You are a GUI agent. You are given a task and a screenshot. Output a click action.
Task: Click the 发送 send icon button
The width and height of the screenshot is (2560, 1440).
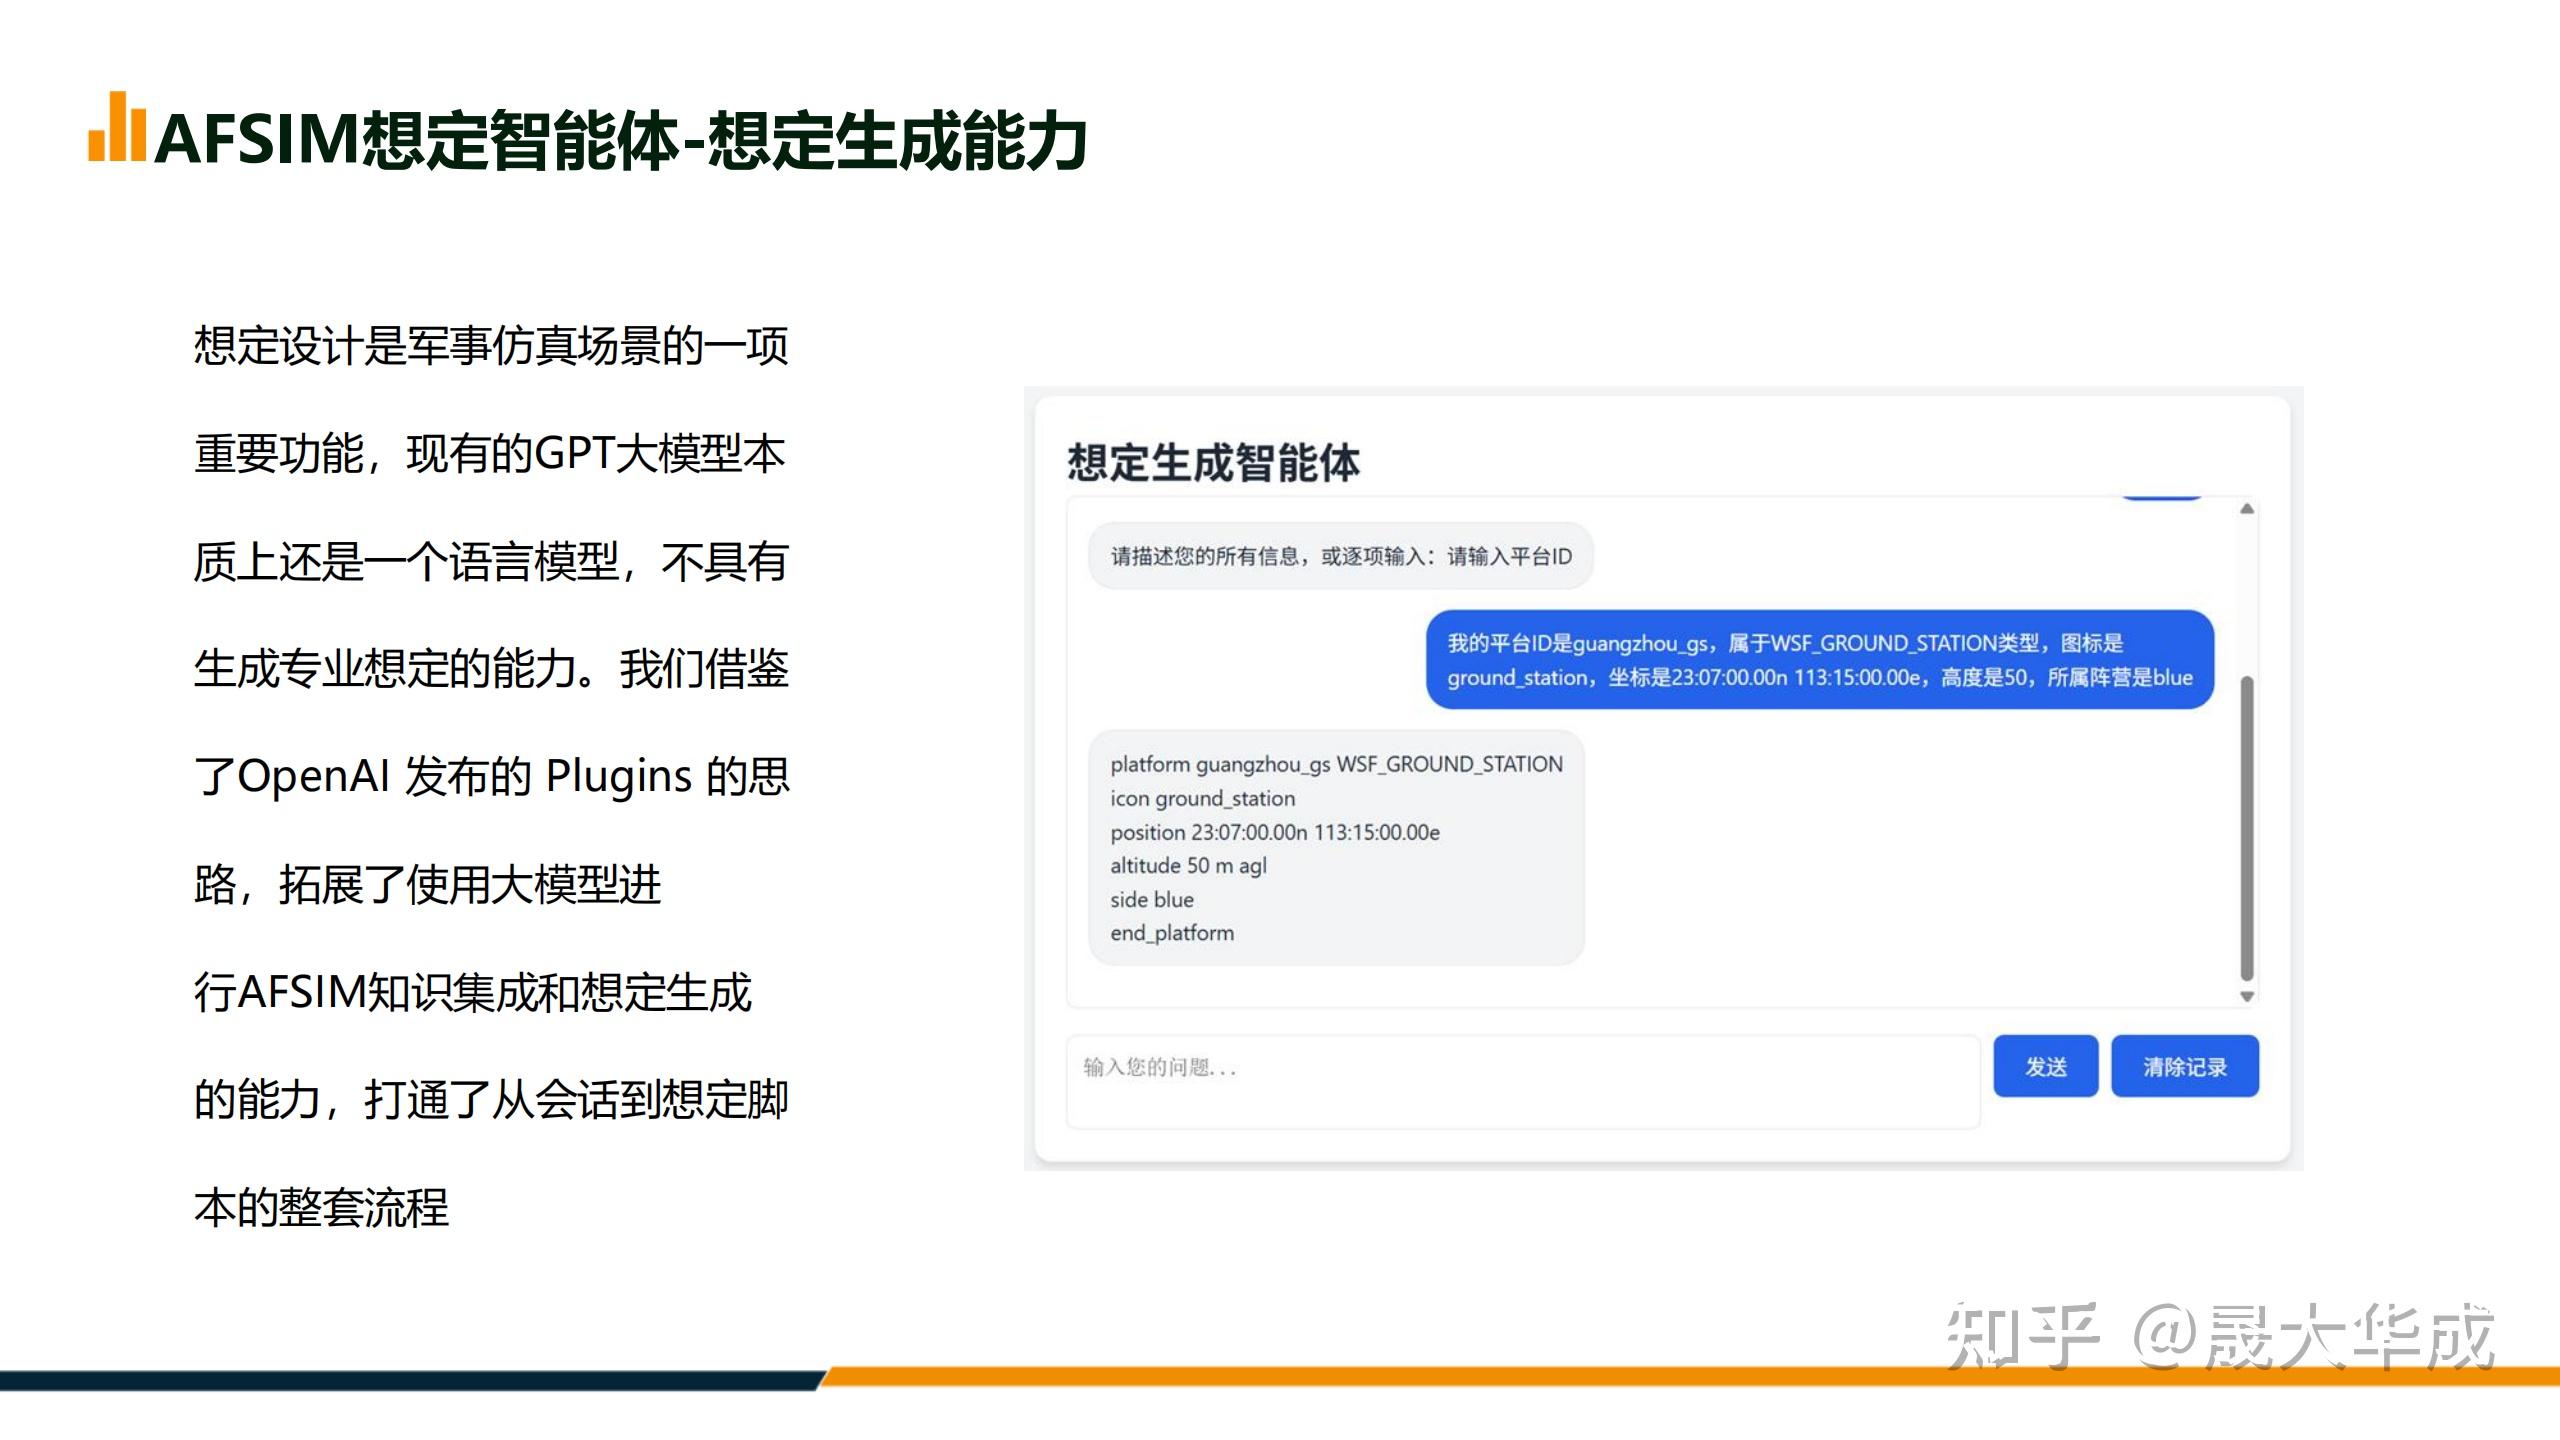click(2046, 1066)
